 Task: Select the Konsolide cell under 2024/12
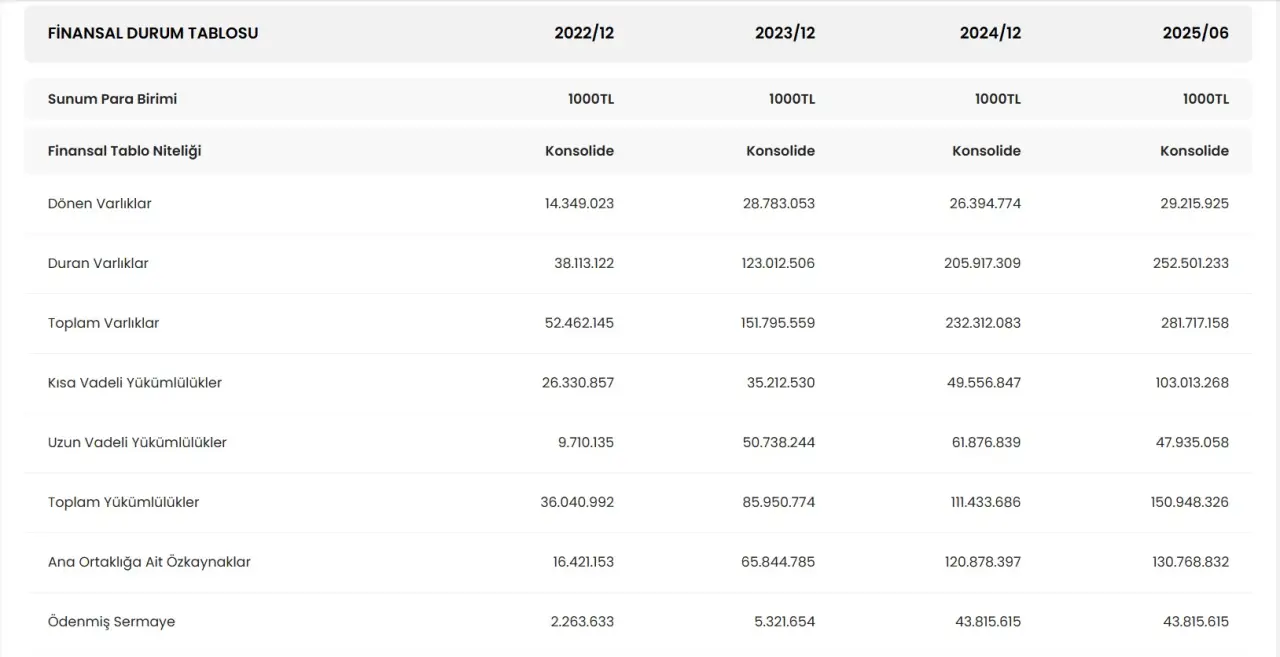tap(986, 151)
